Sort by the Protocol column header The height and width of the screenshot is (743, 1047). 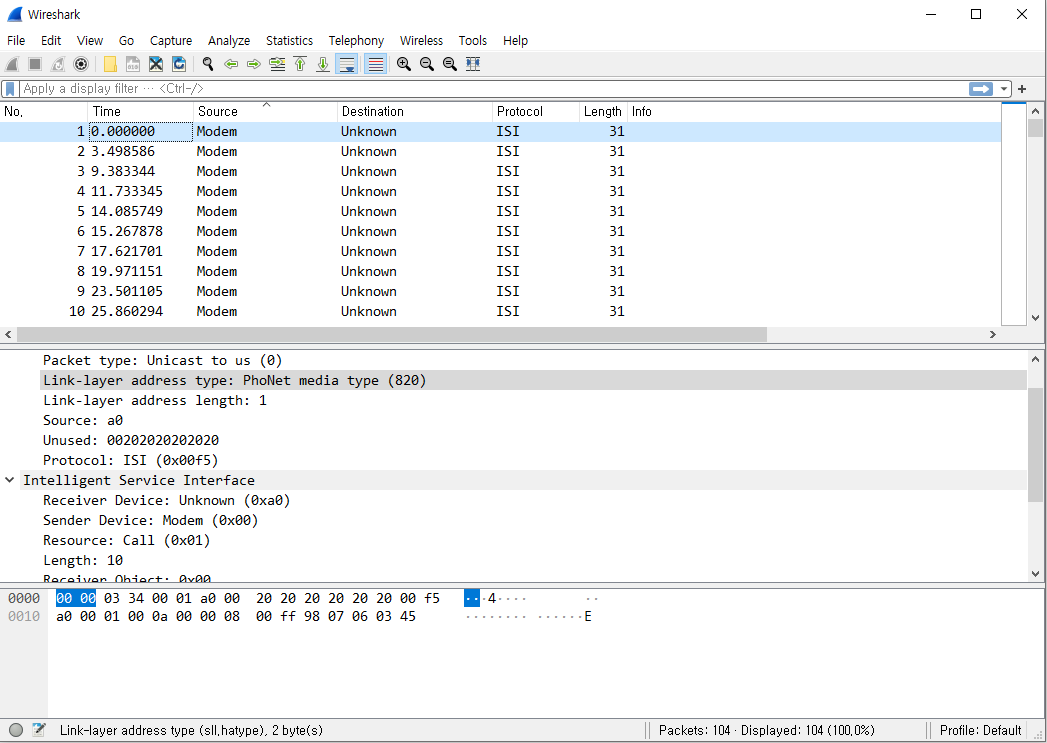(536, 111)
